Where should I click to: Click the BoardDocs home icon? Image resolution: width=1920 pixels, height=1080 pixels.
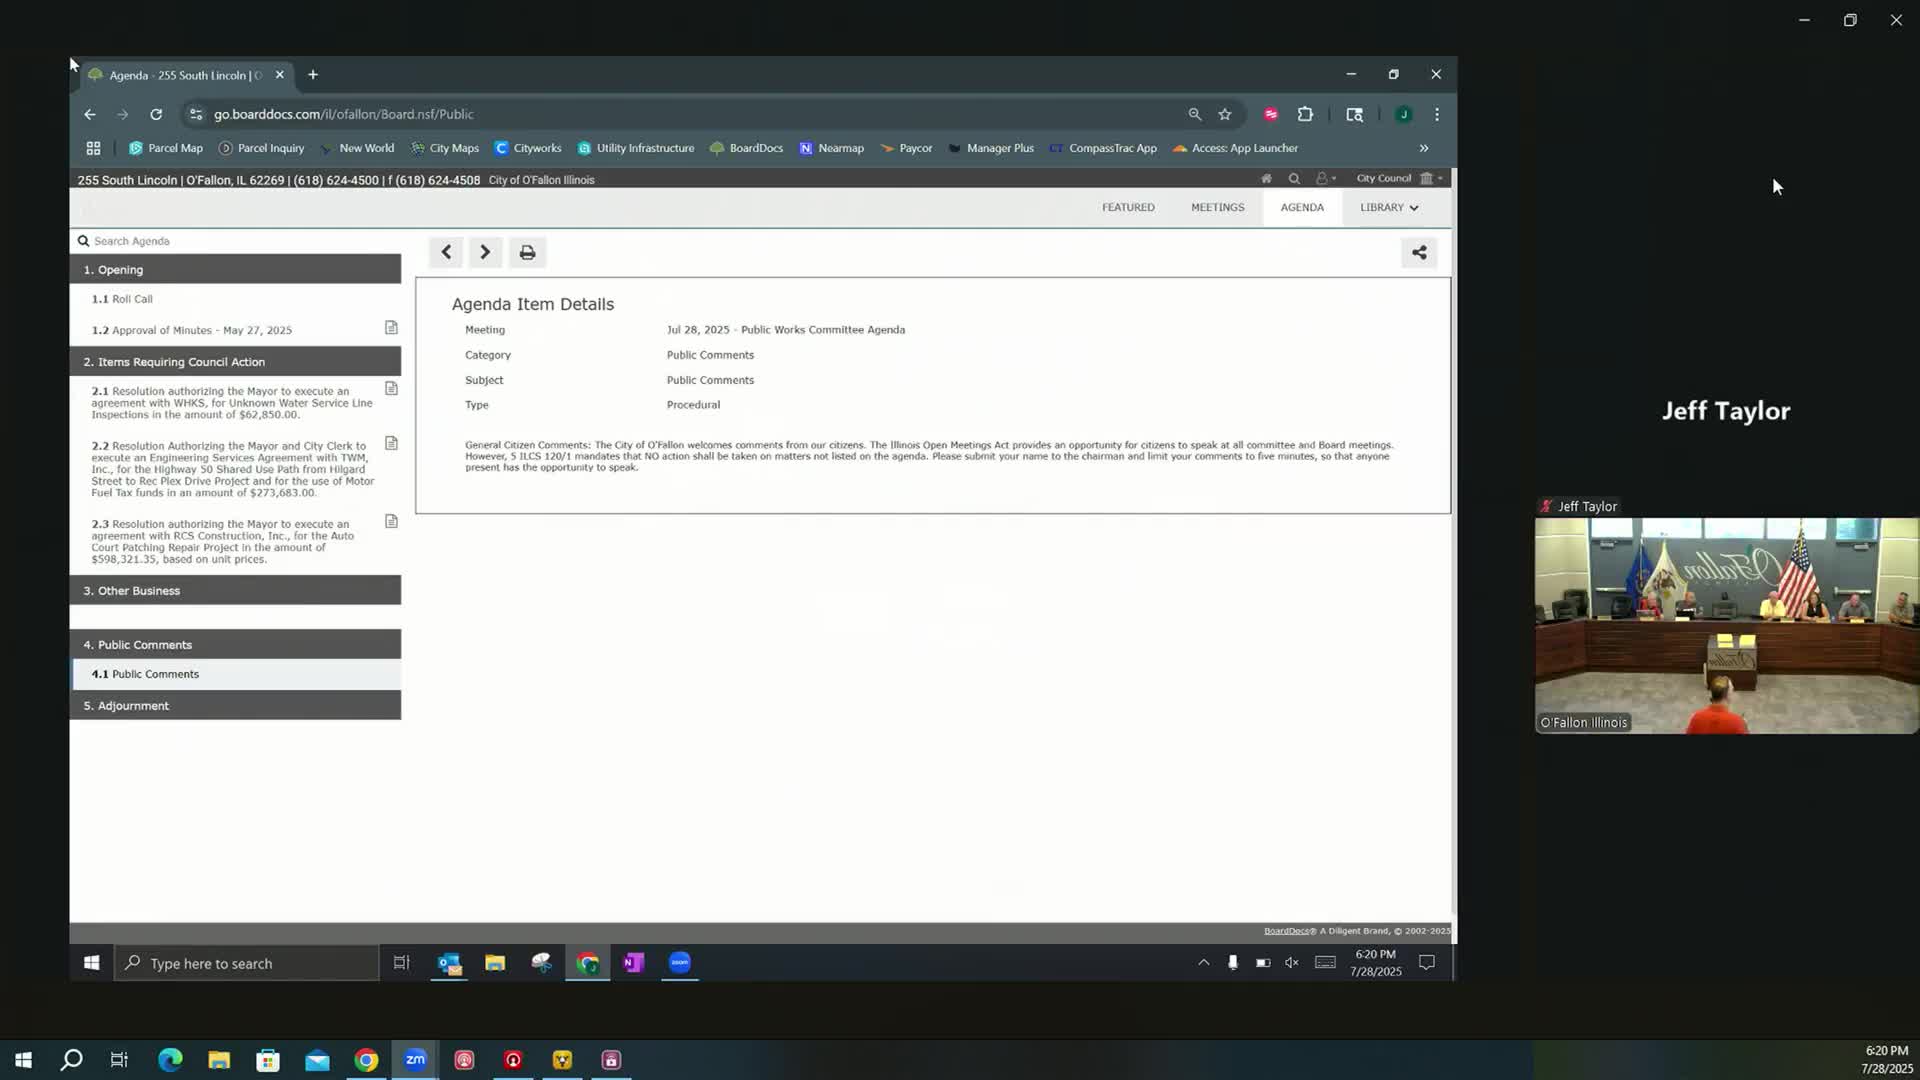1266,179
